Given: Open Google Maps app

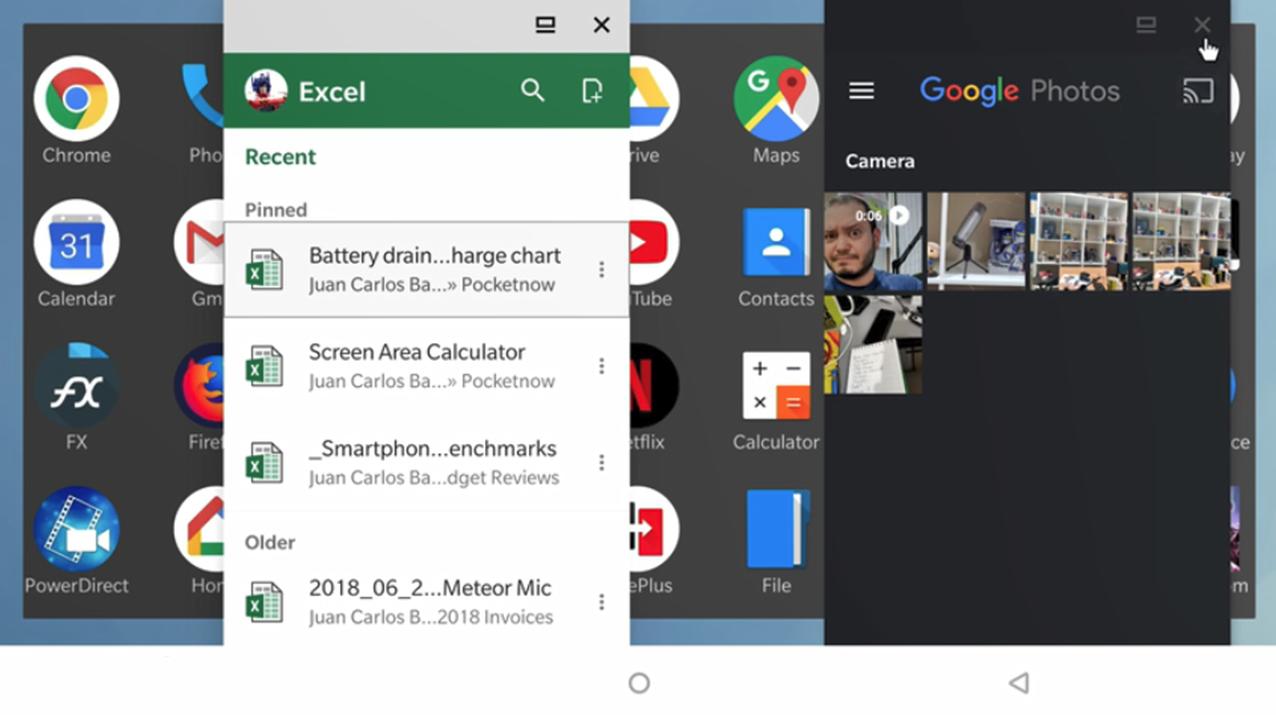Looking at the screenshot, I should point(776,99).
